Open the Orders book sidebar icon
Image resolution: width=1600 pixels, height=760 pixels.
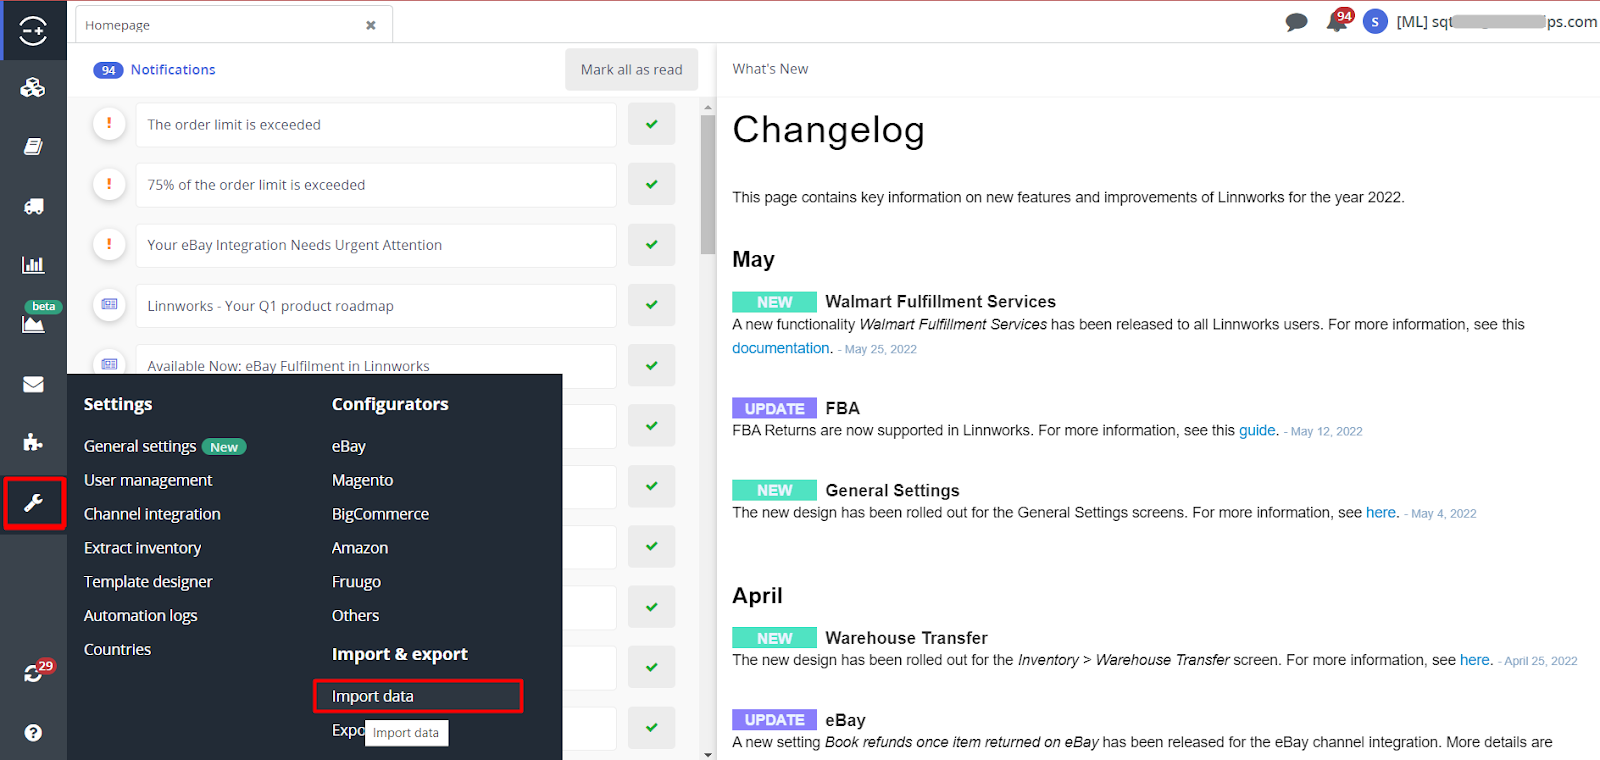(x=33, y=147)
